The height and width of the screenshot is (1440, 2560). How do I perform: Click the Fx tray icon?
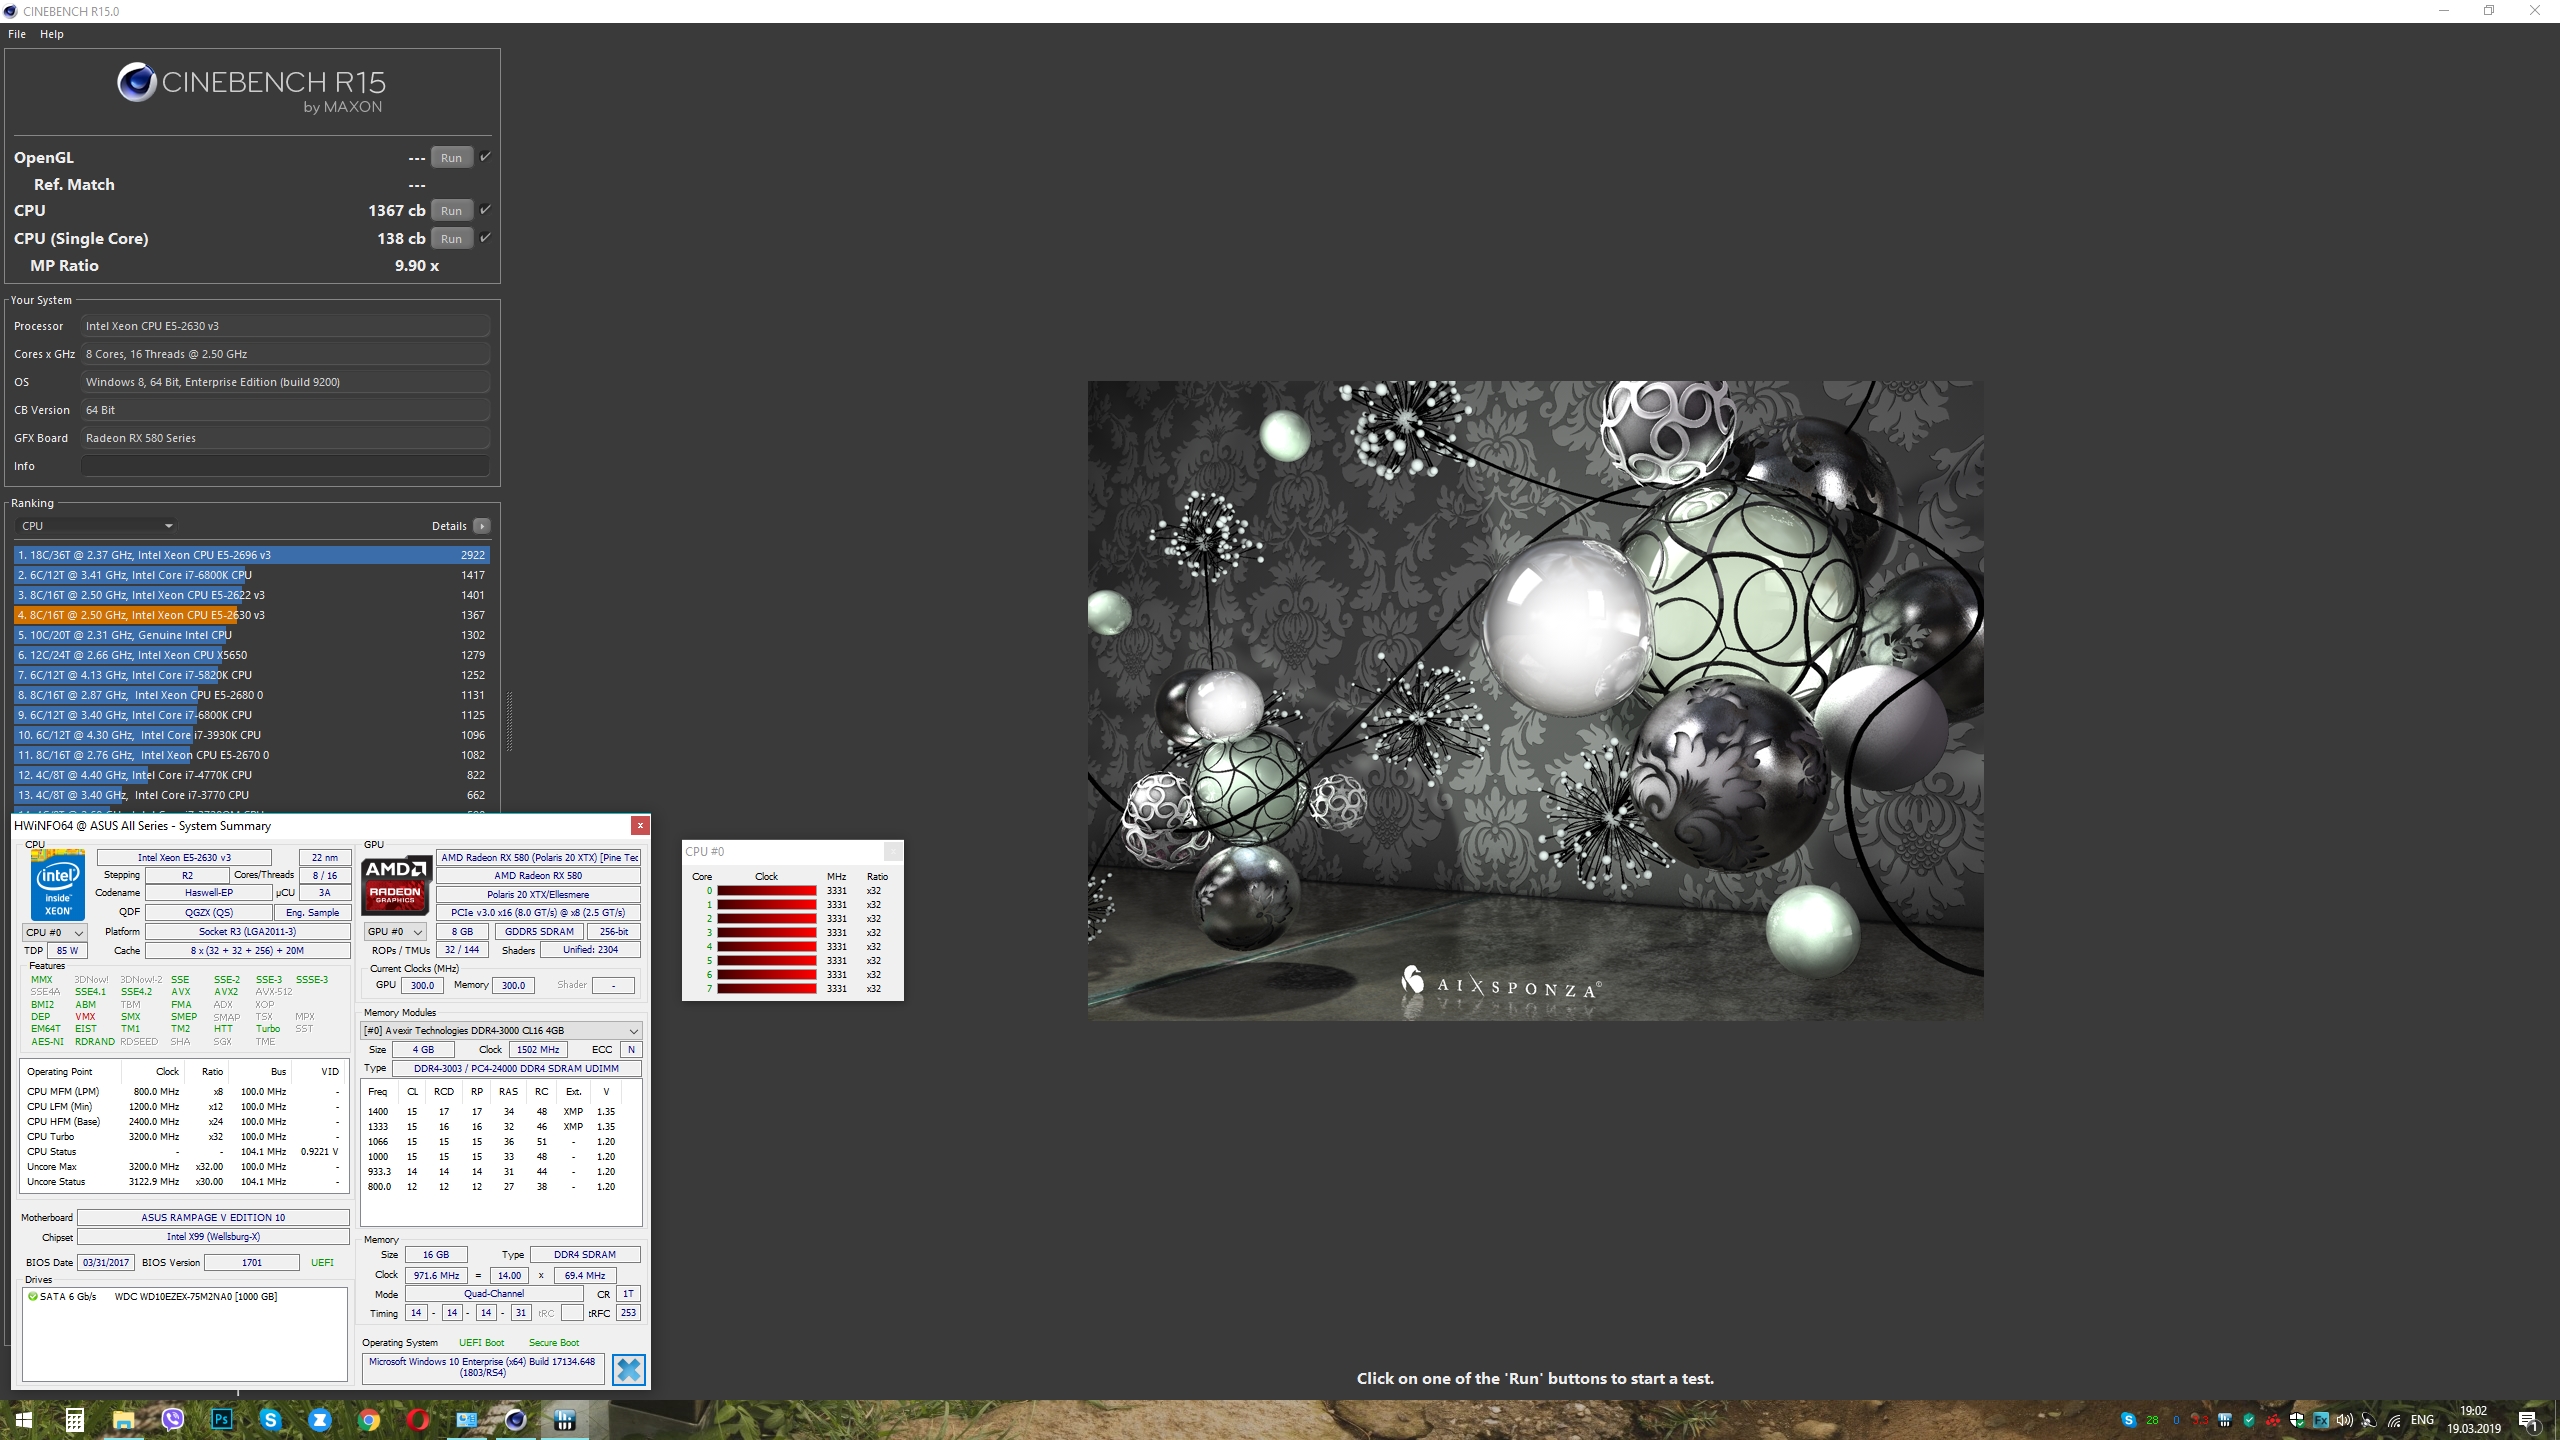point(2321,1420)
